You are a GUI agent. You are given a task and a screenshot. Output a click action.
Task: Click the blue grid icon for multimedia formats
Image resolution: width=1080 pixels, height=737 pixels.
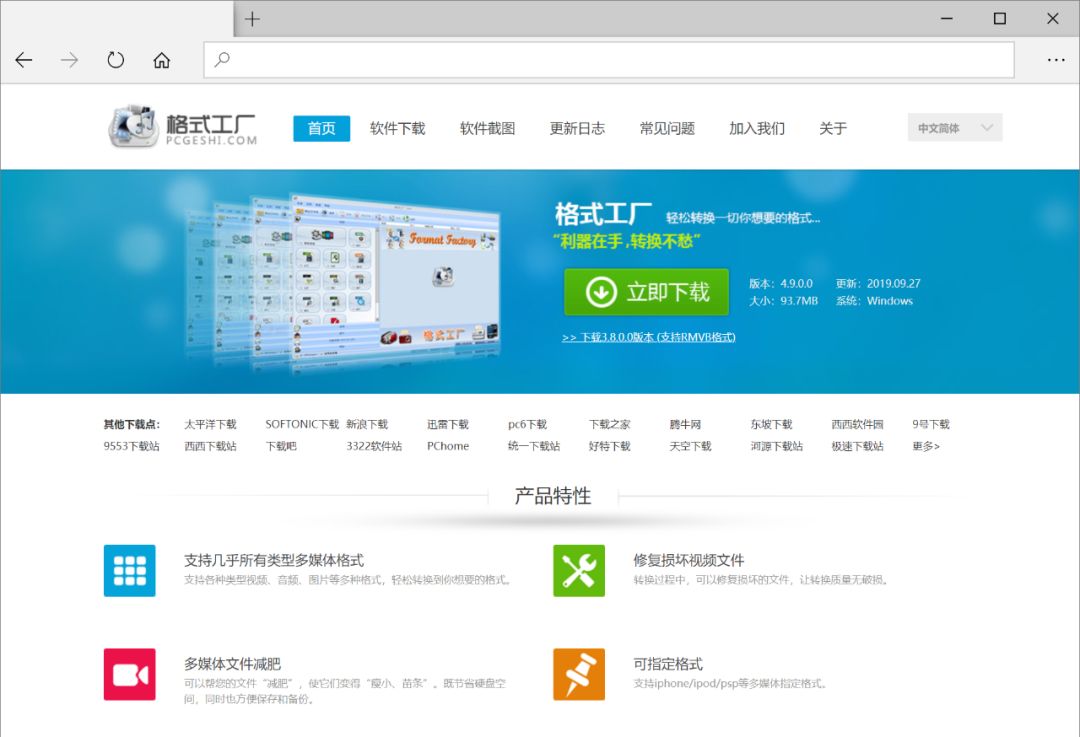129,570
